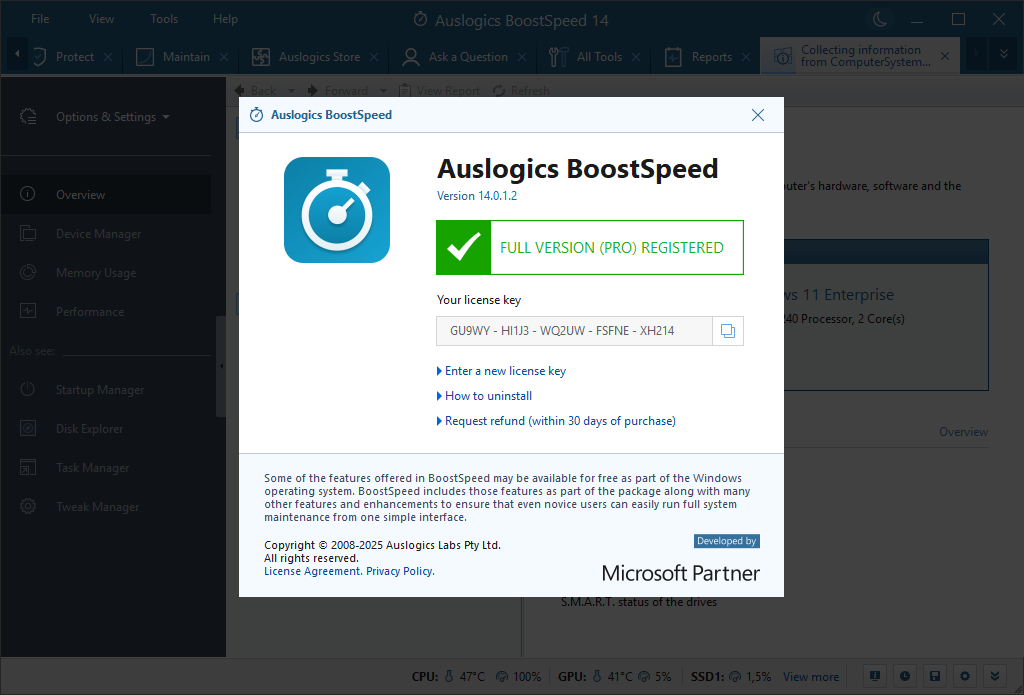This screenshot has height=695, width=1024.
Task: Click the clock scheduler icon in the status bar
Action: [904, 676]
